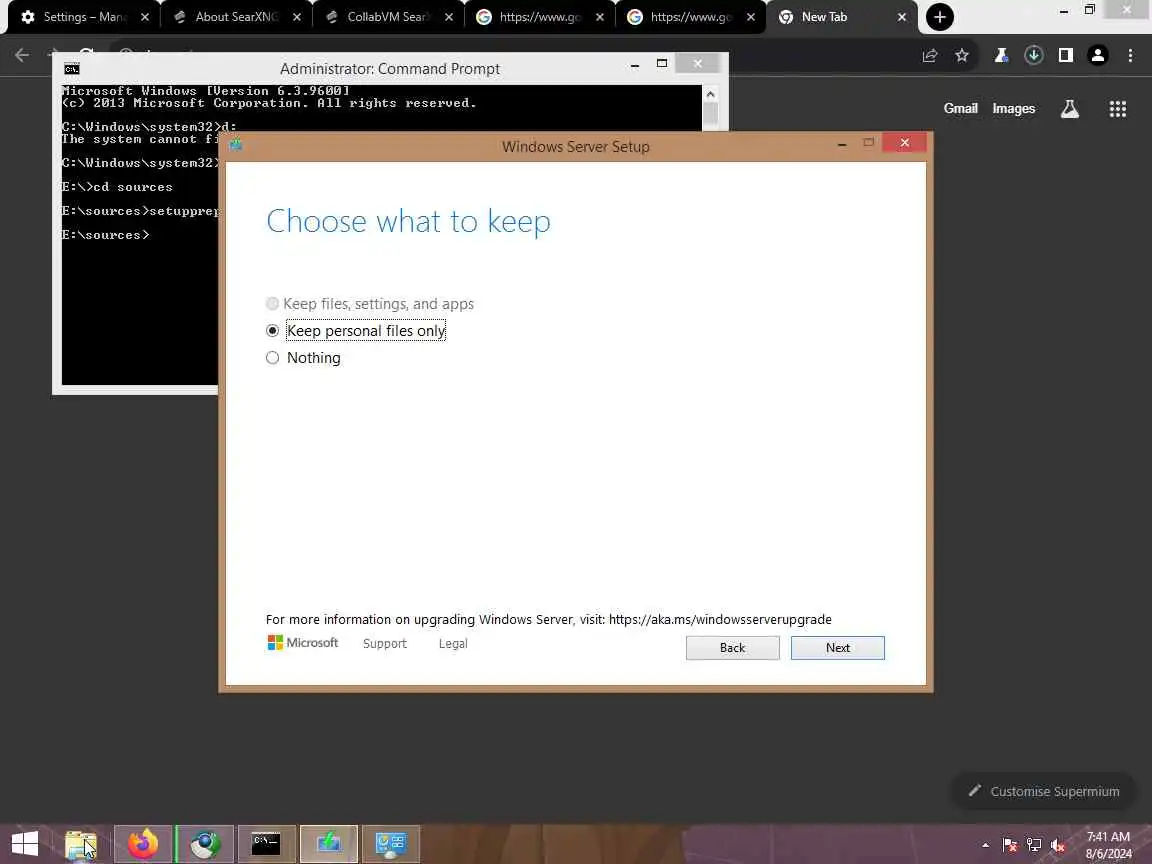1152x864 pixels.
Task: Open the browser three-dot menu
Action: point(1130,55)
